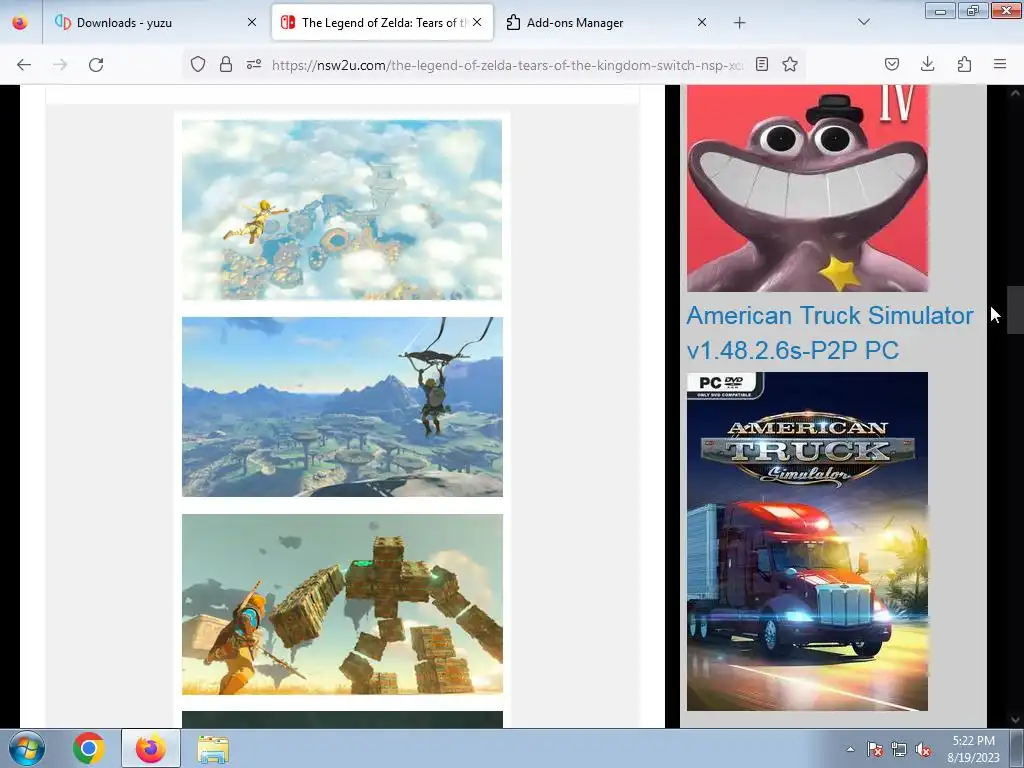The height and width of the screenshot is (768, 1024).
Task: Open Link fighting block golem screenshot
Action: 342,604
